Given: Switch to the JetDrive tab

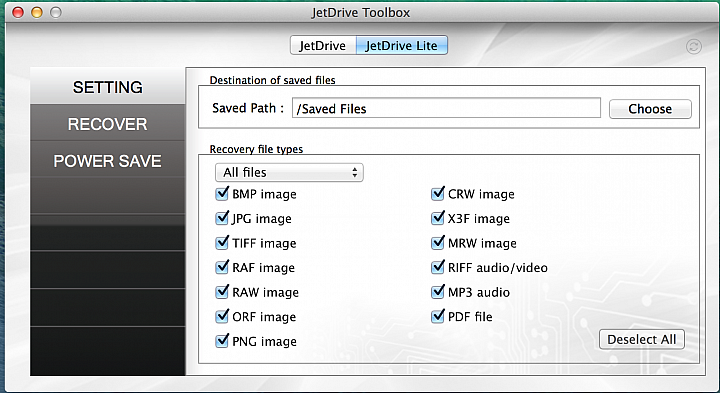Looking at the screenshot, I should coord(323,45).
